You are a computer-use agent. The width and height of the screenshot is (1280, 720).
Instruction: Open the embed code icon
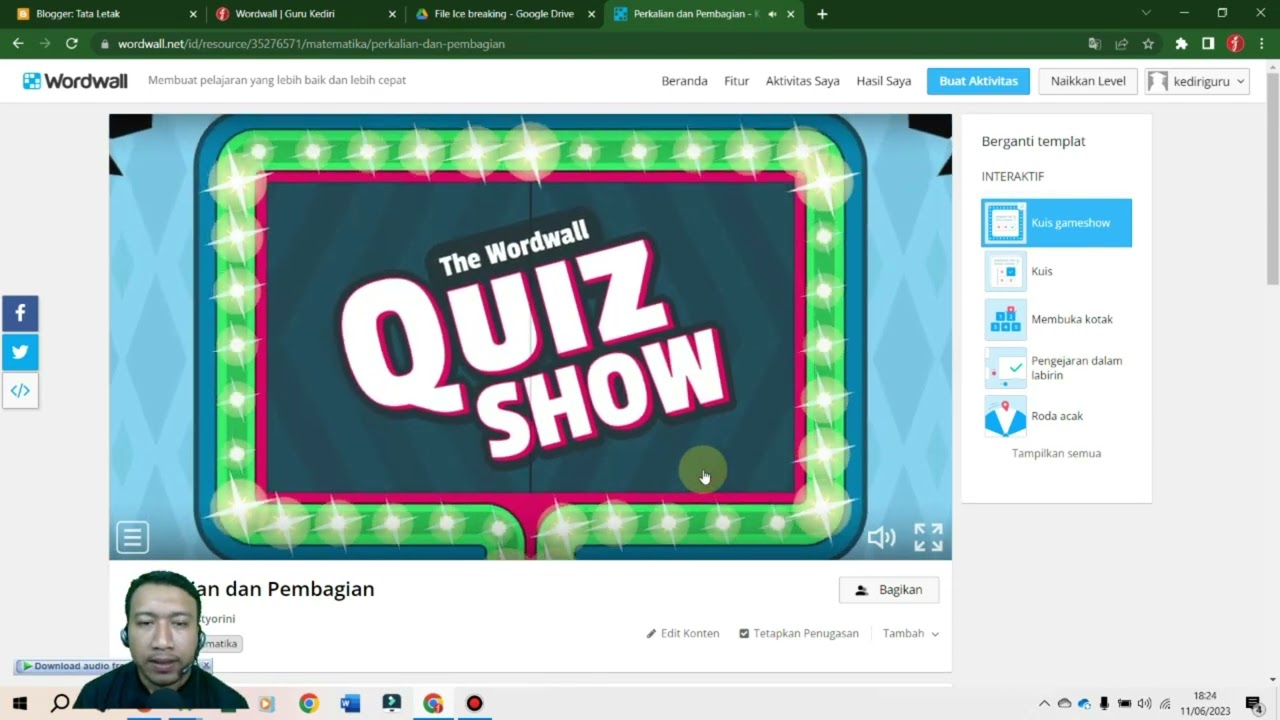pos(20,391)
